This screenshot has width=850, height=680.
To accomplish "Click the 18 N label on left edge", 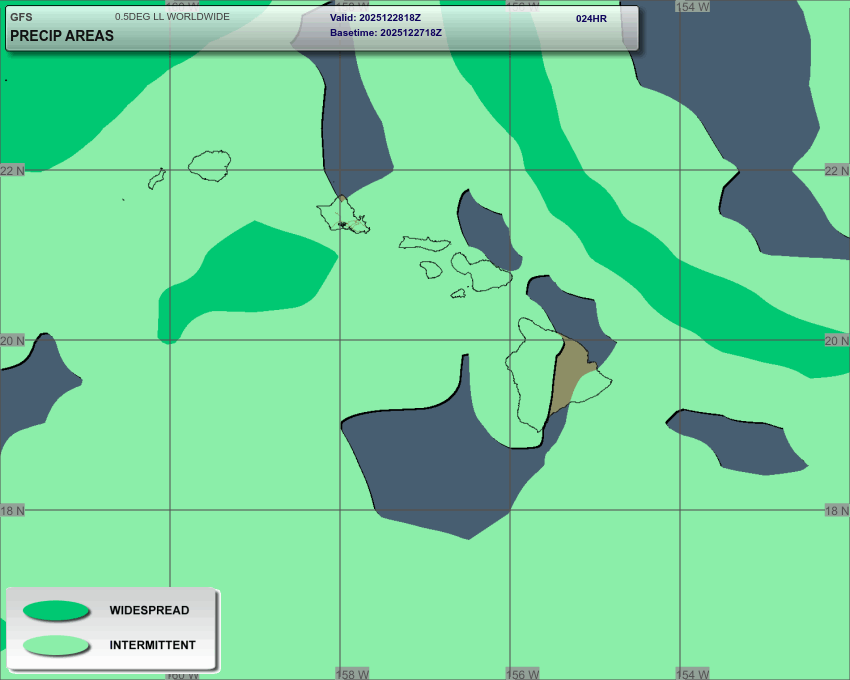I will click(12, 511).
